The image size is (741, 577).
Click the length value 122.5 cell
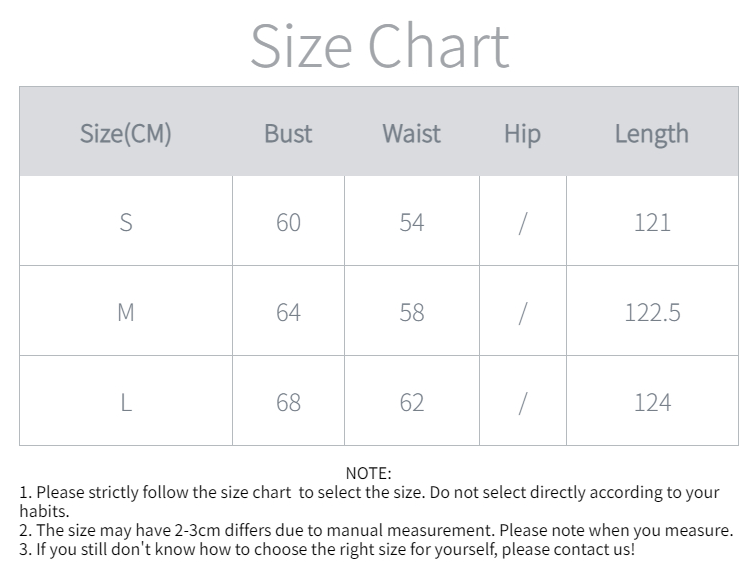pos(652,312)
